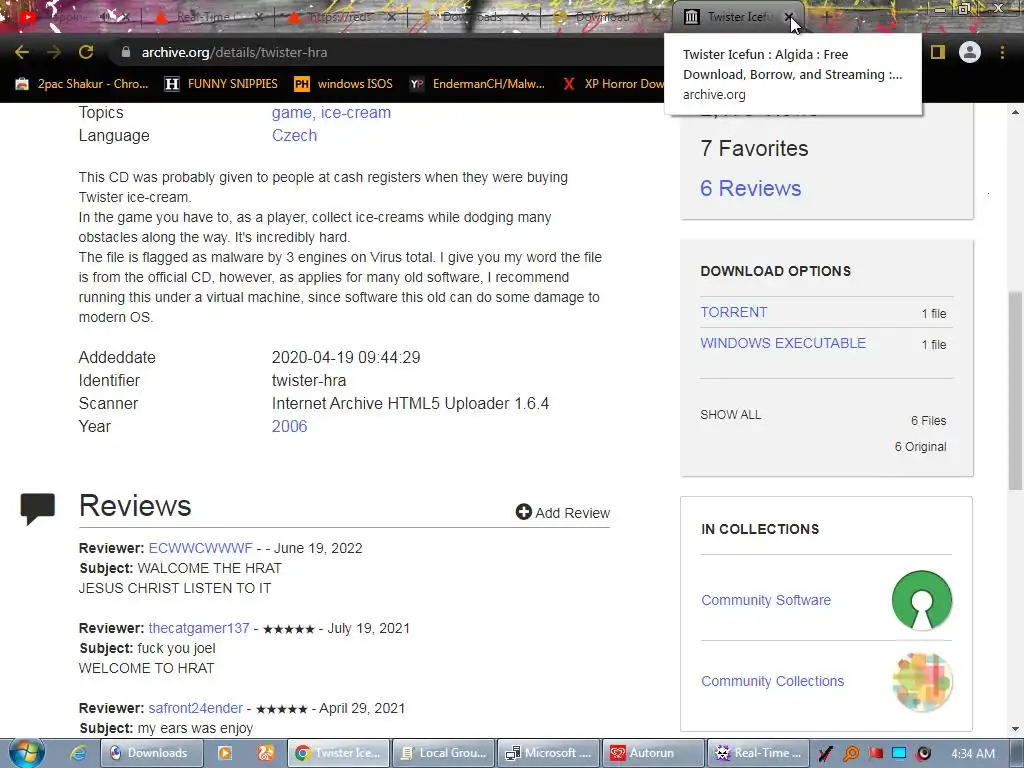Switch to Twister Ice... Chrome taskbar button
This screenshot has width=1024, height=768.
(338, 753)
